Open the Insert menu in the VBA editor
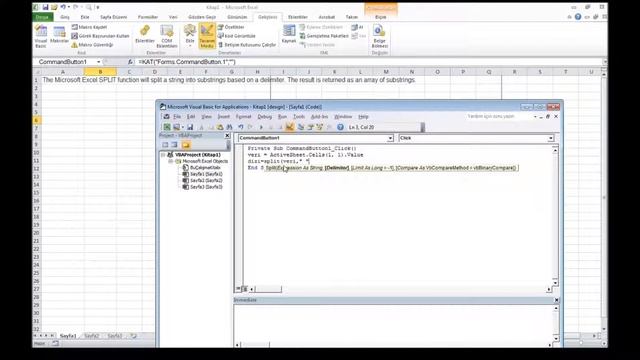Viewport: 640px width, 360px height. [x=224, y=117]
